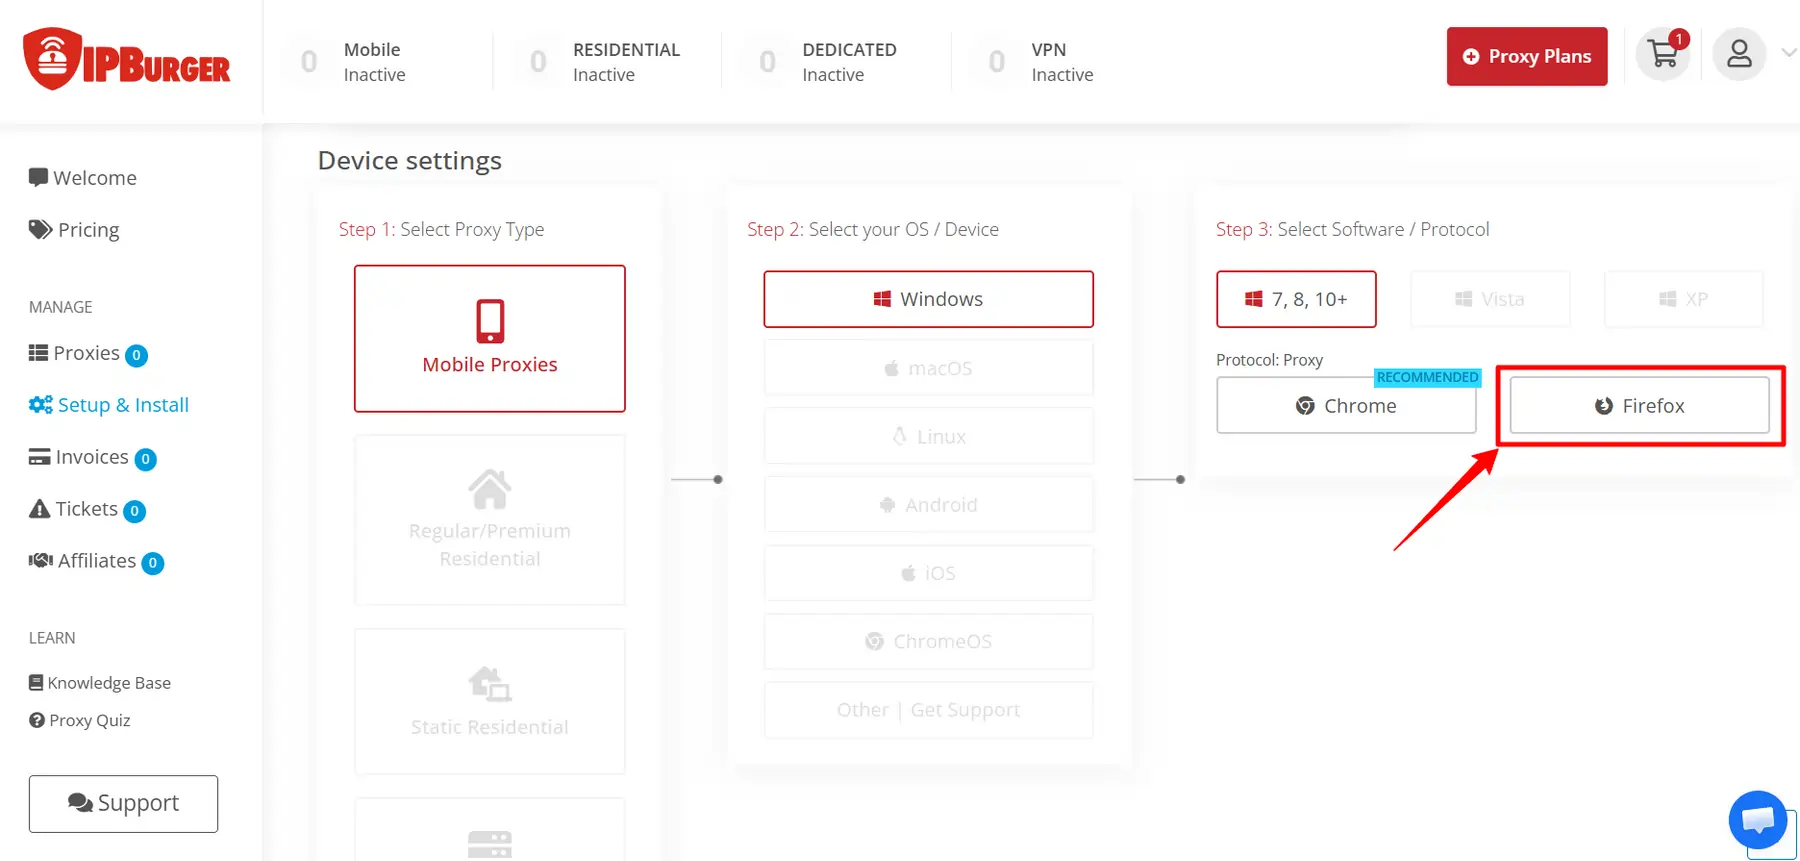Click the Setup & Install gears icon
The width and height of the screenshot is (1800, 861).
[41, 404]
